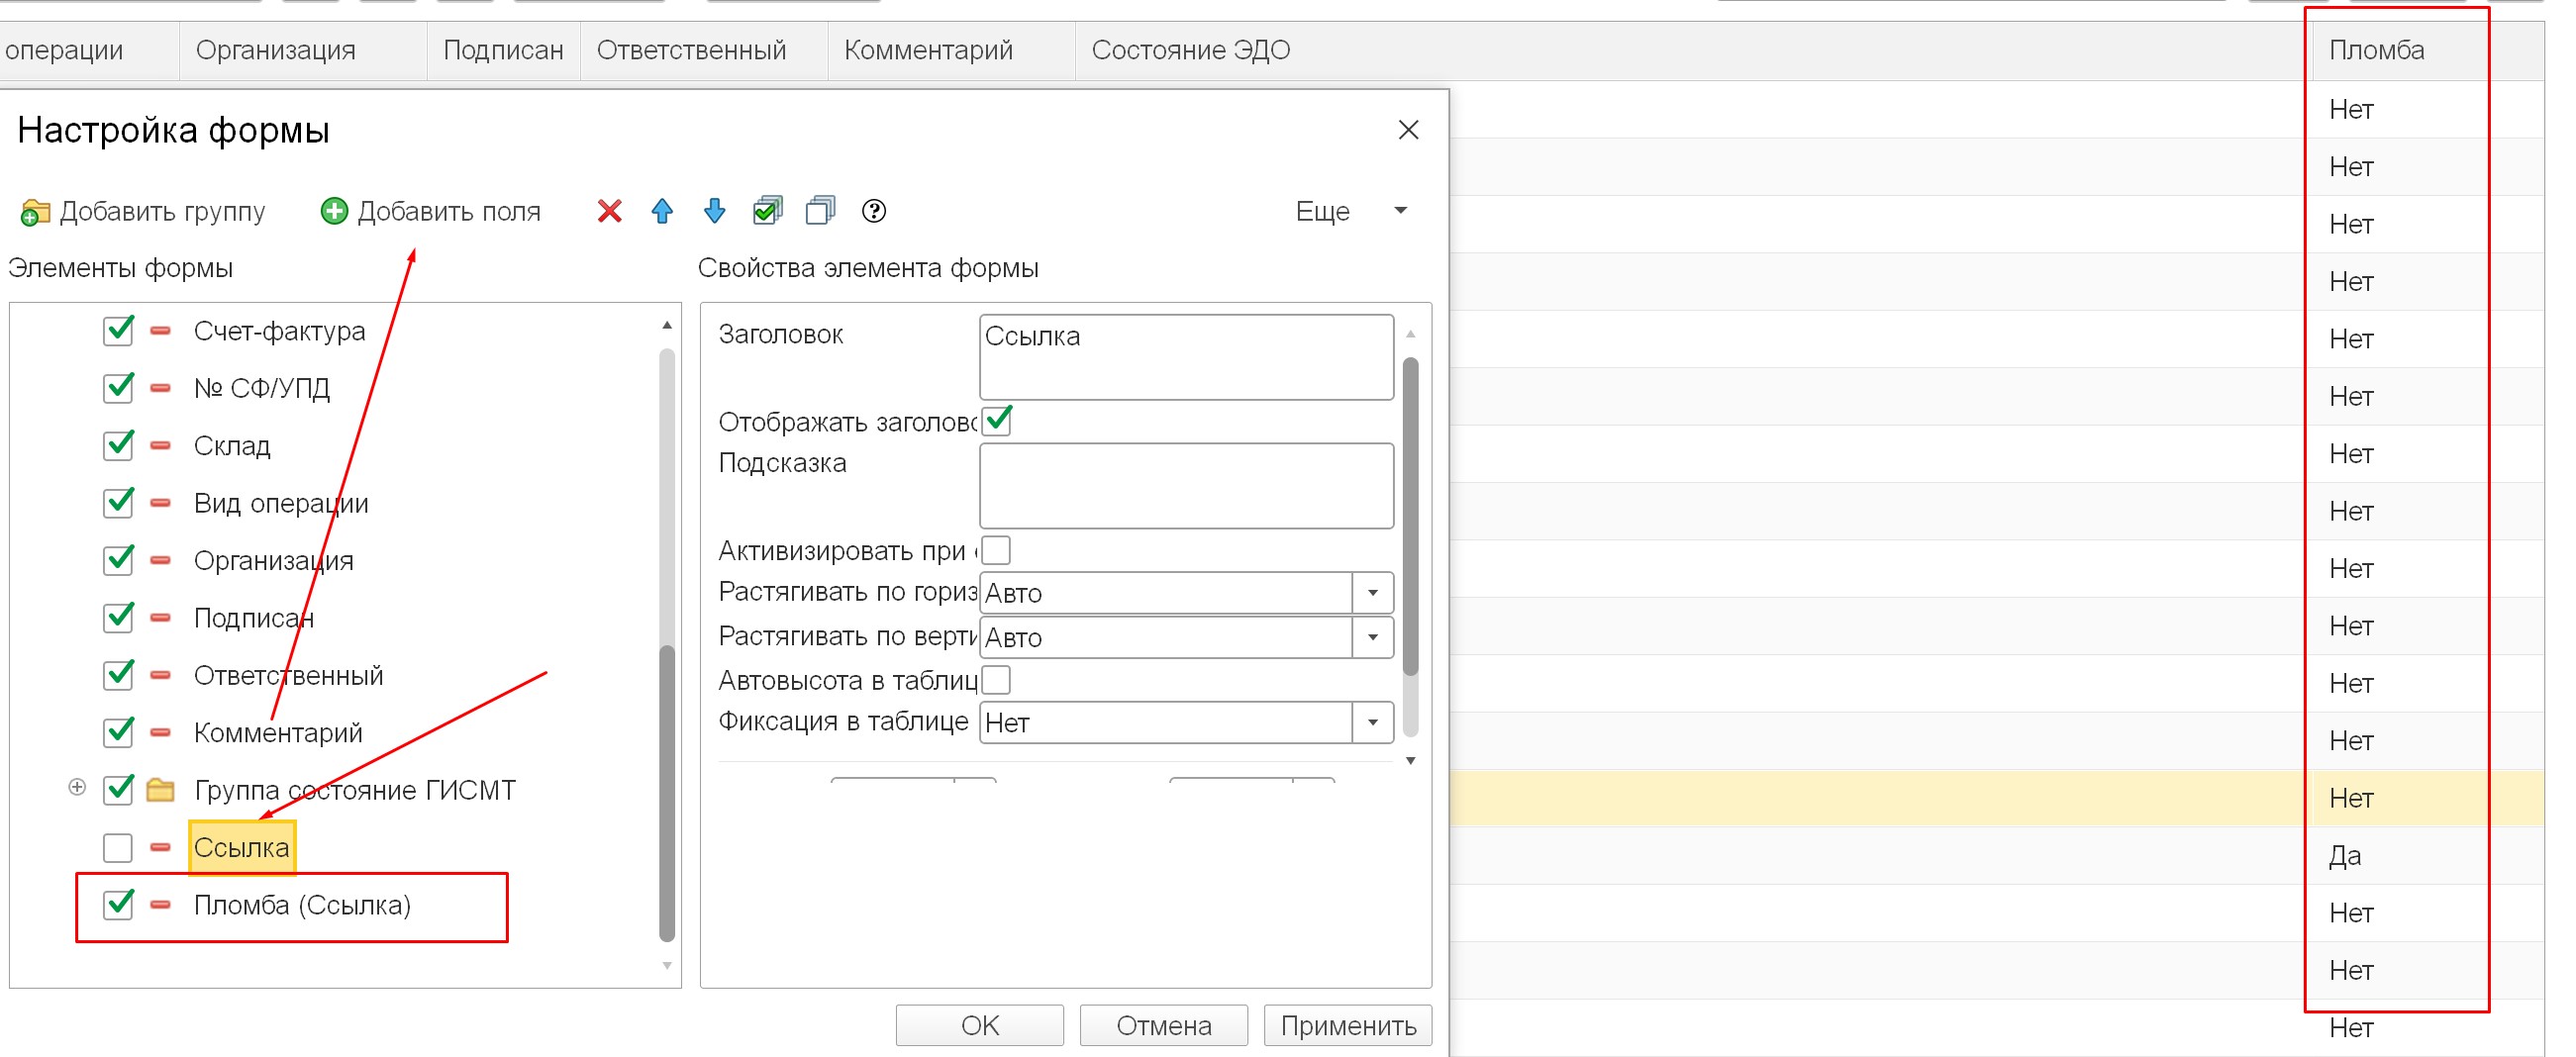This screenshot has height=1057, width=2576.
Task: Confirm with the OK button
Action: click(980, 1025)
